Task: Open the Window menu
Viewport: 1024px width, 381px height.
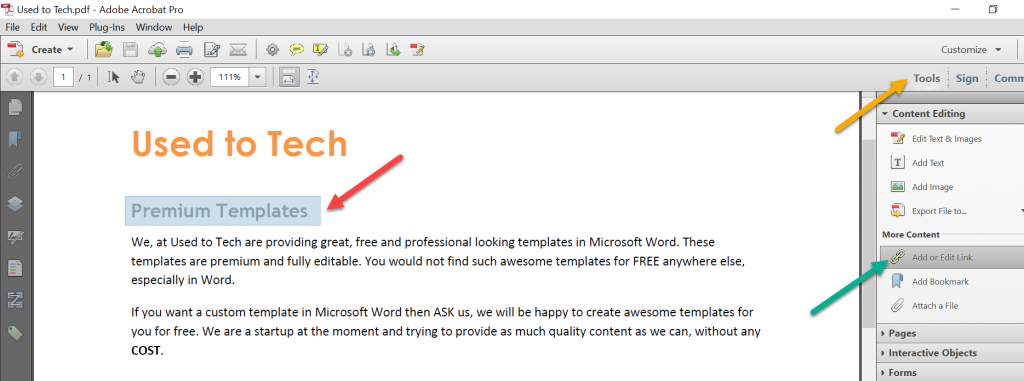Action: coord(154,27)
